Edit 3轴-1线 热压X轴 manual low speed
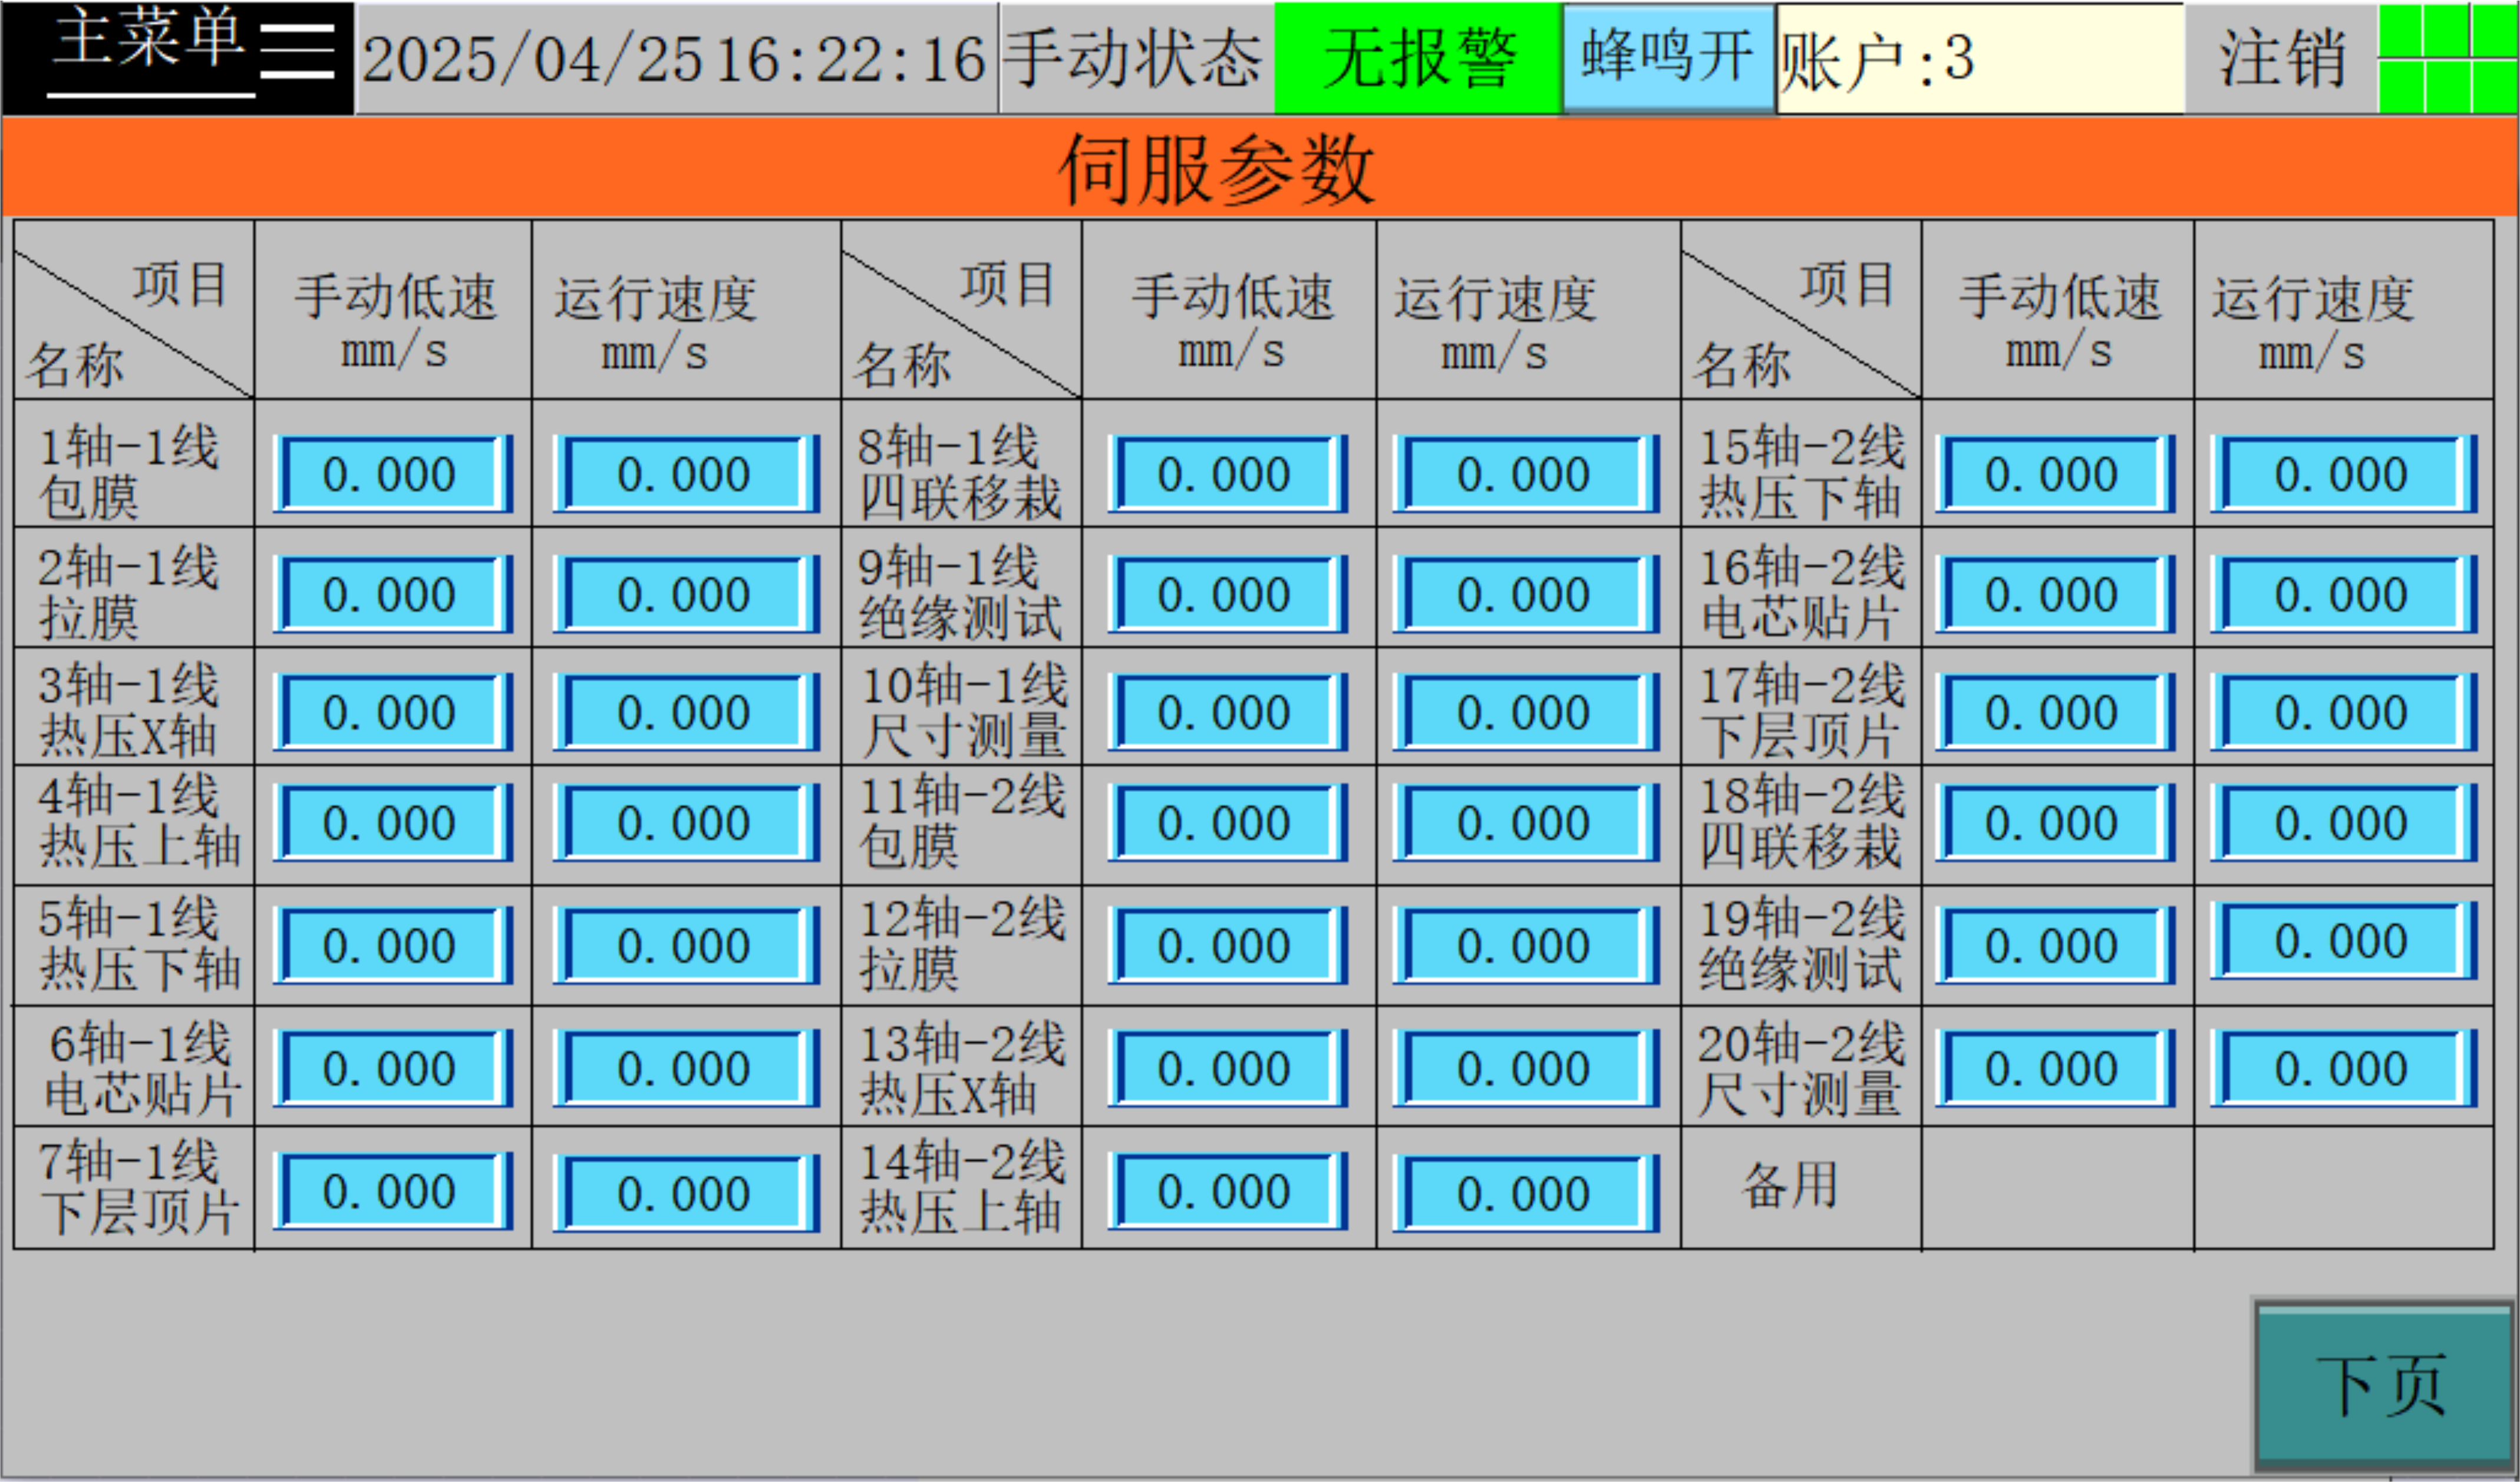The image size is (2520, 1482). coord(392,712)
